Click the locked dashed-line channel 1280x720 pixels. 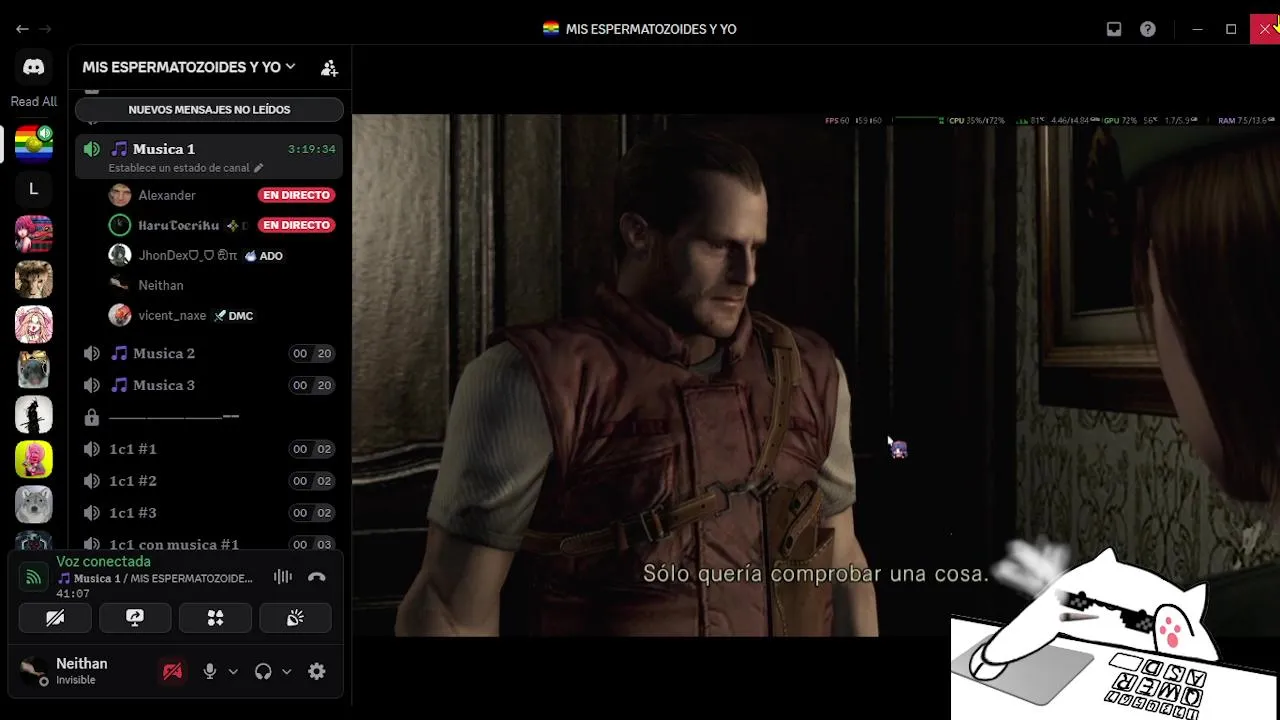click(x=209, y=417)
